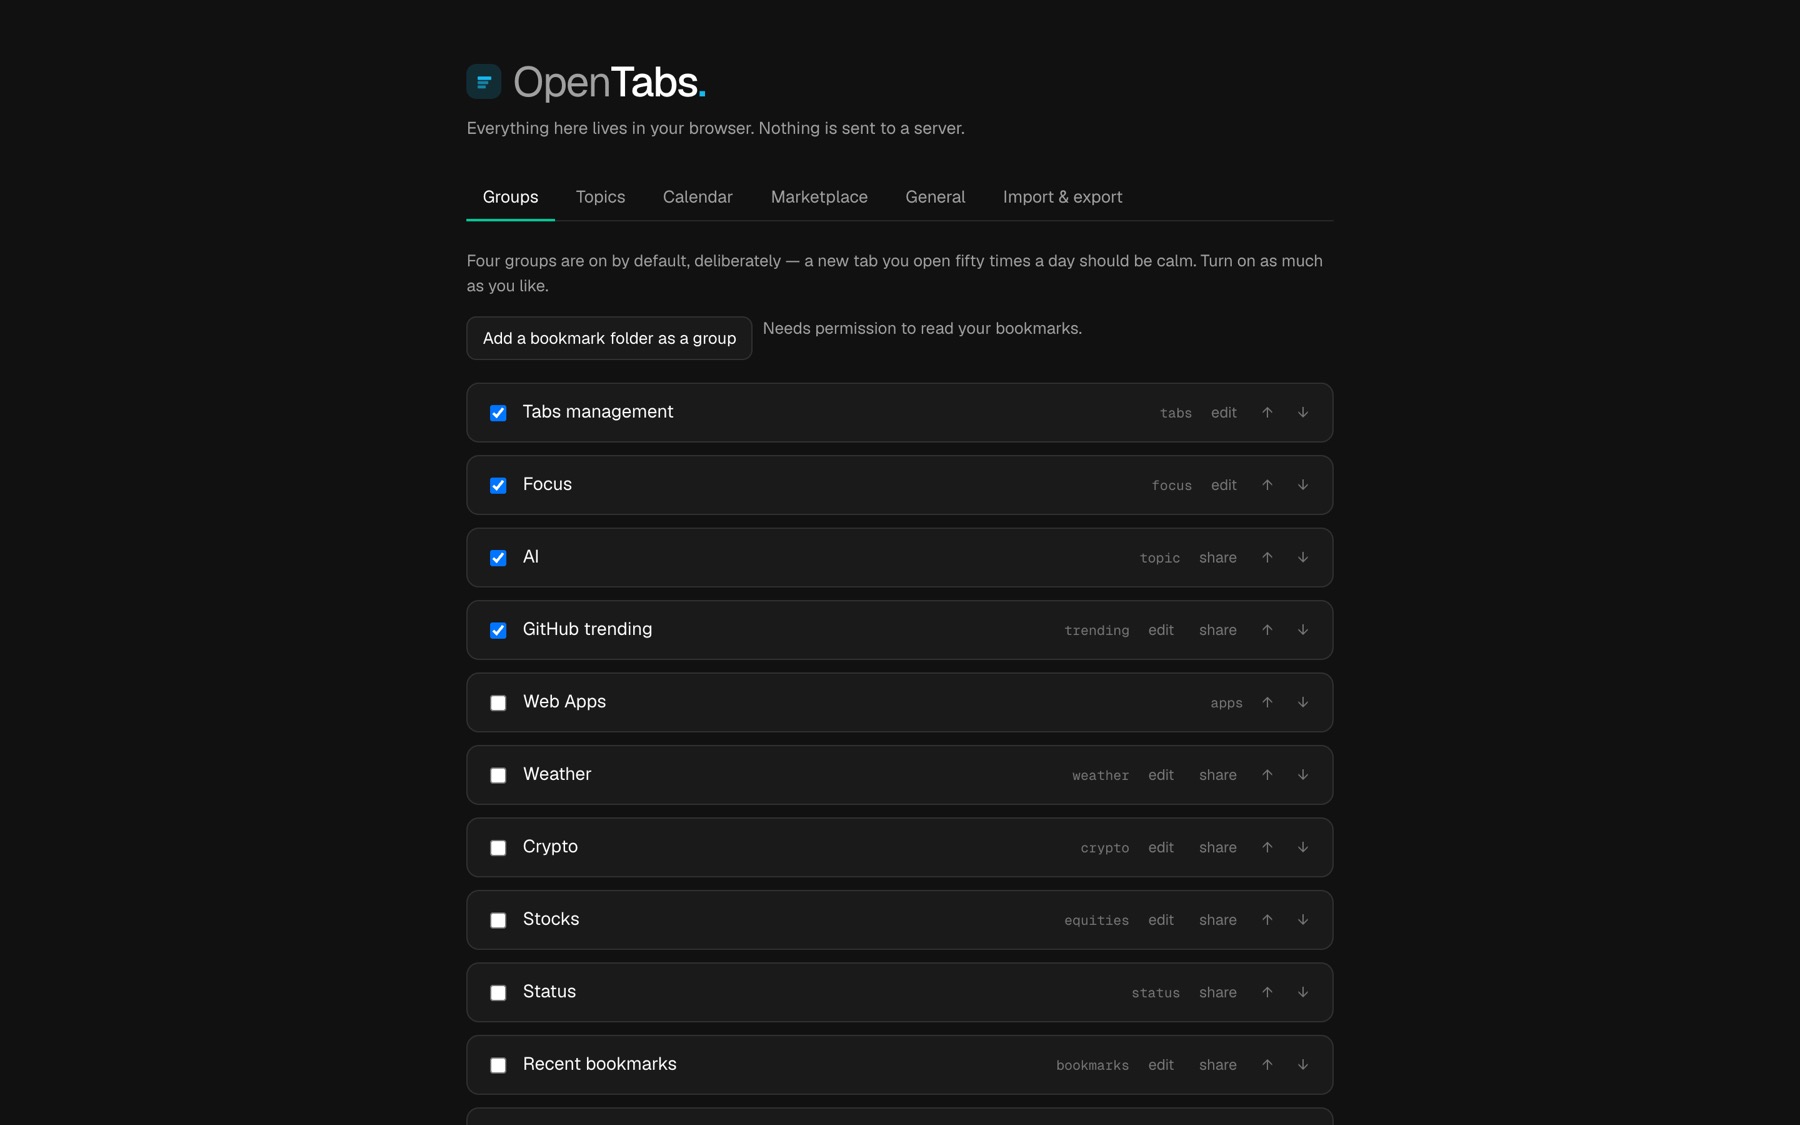Open the General tab
The width and height of the screenshot is (1800, 1125).
click(x=935, y=197)
